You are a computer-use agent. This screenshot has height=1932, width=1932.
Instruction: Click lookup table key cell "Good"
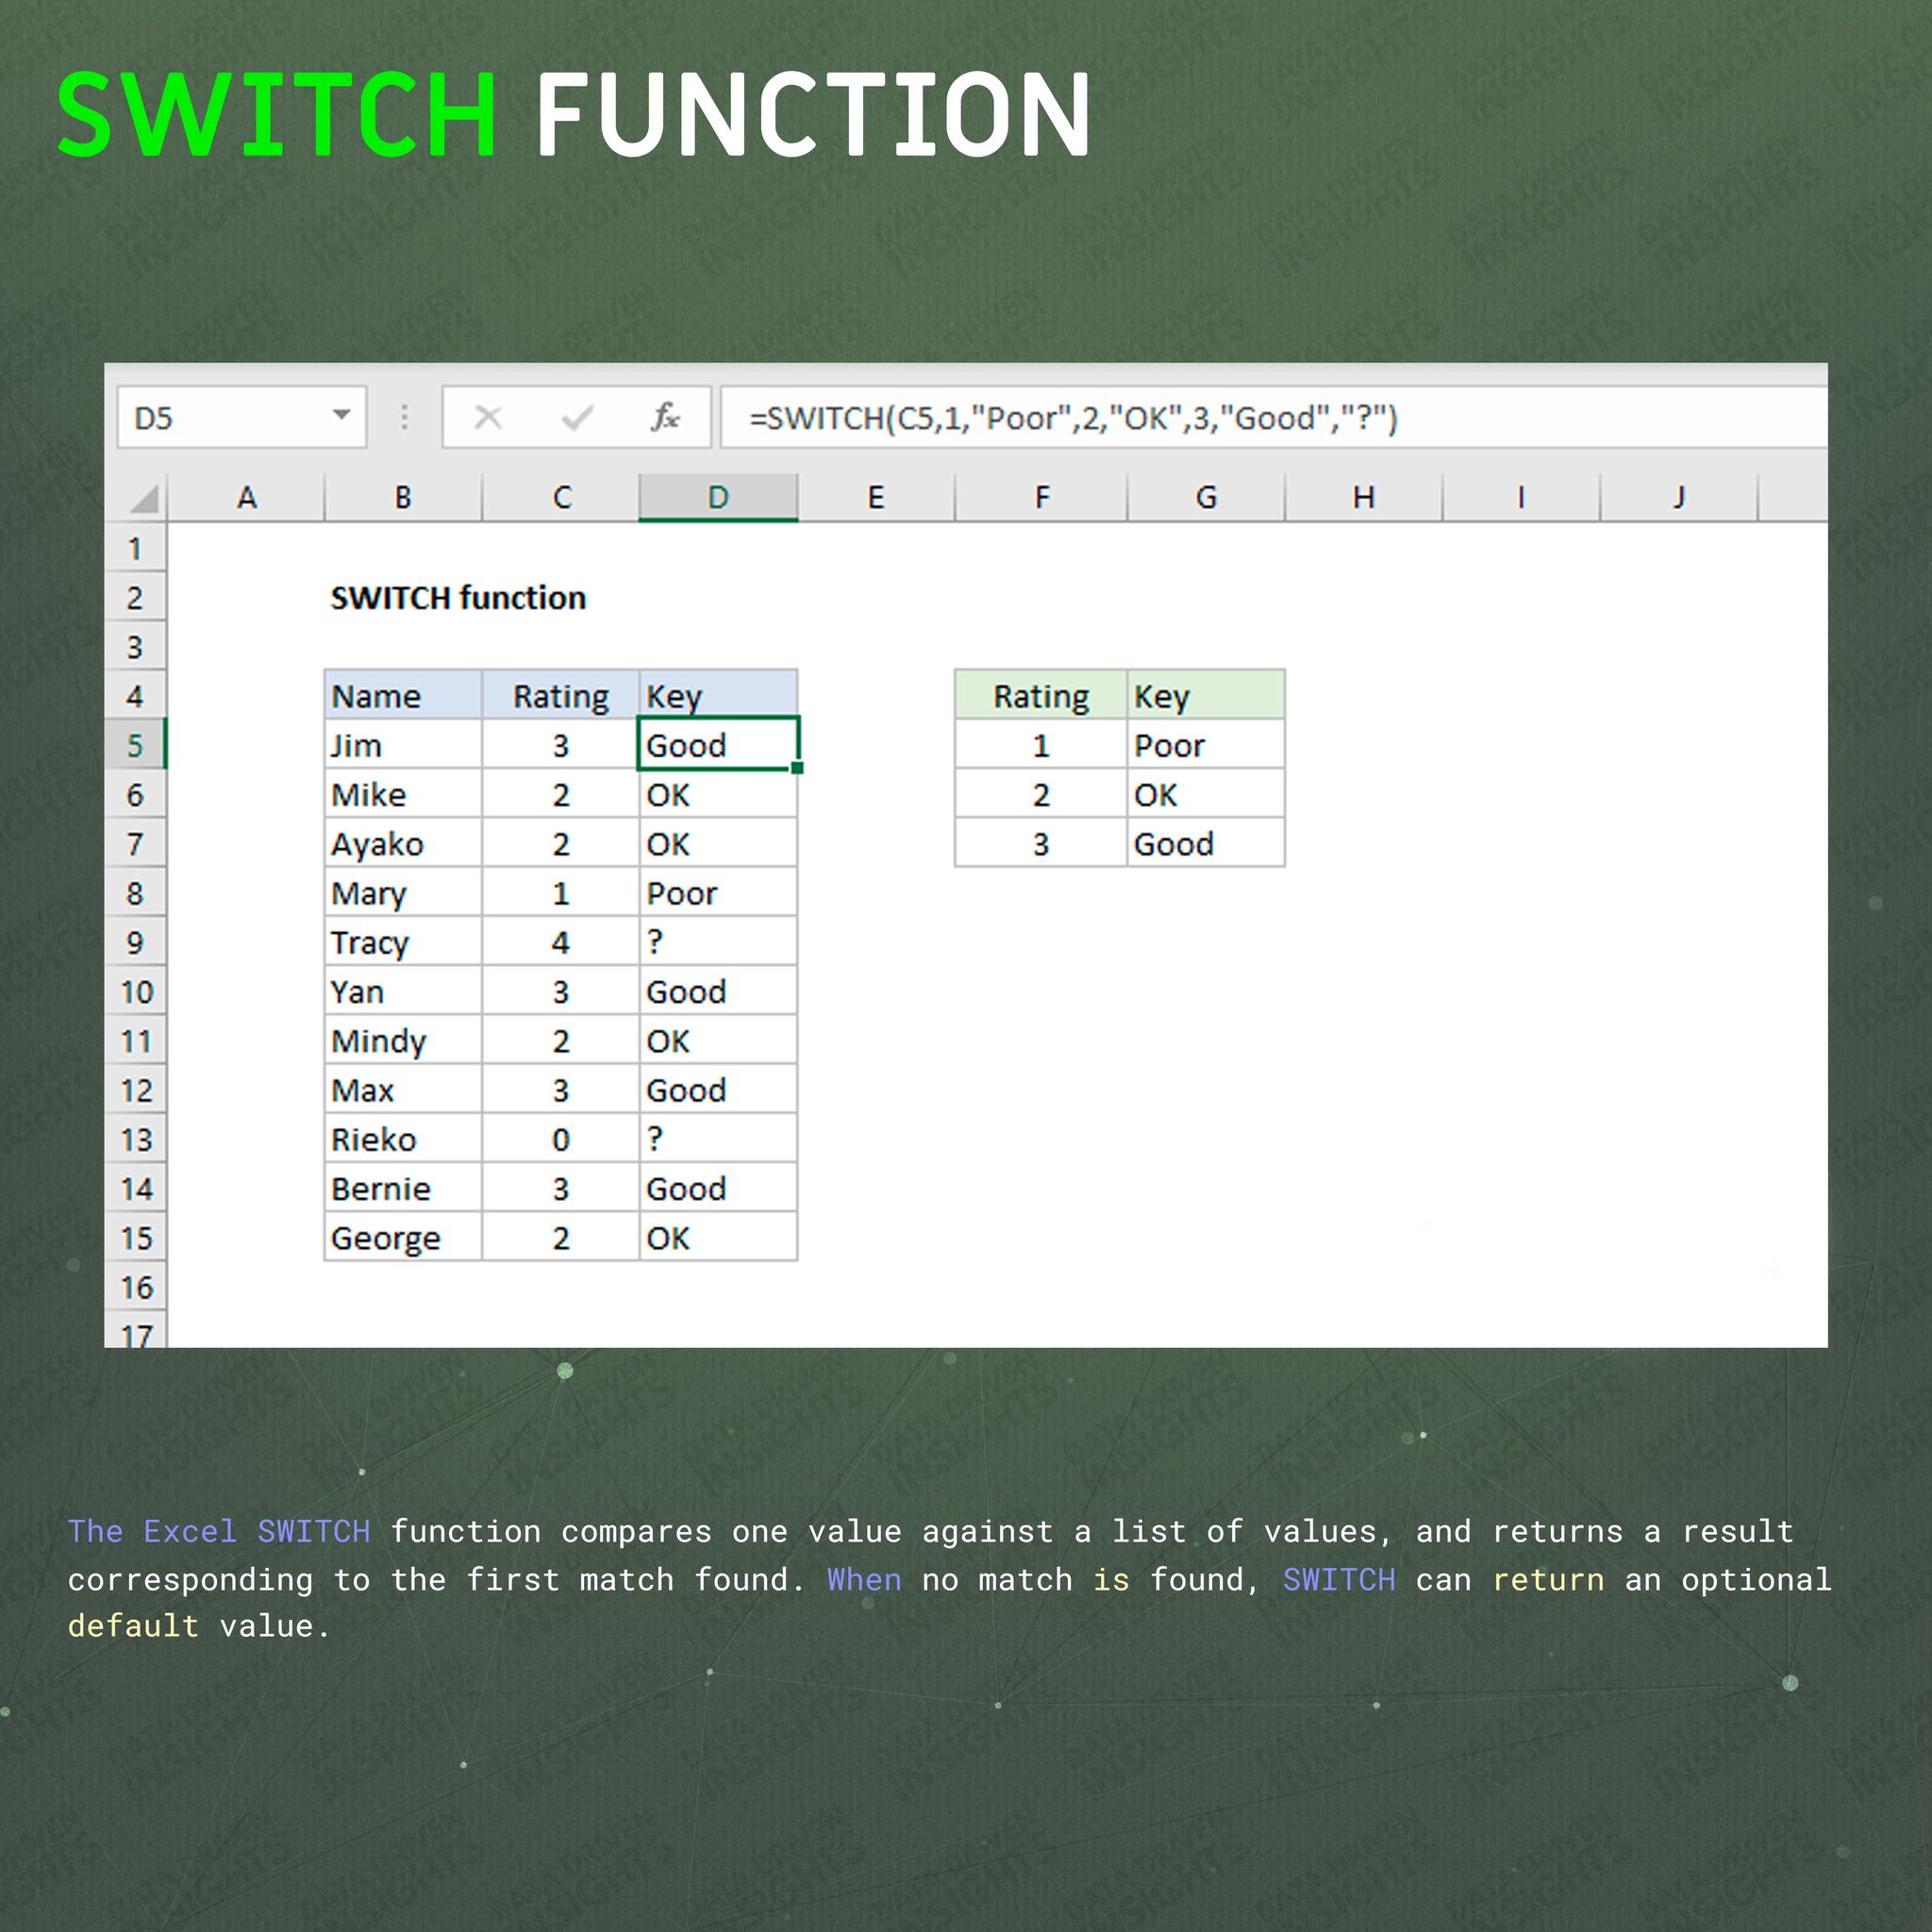coord(1206,844)
